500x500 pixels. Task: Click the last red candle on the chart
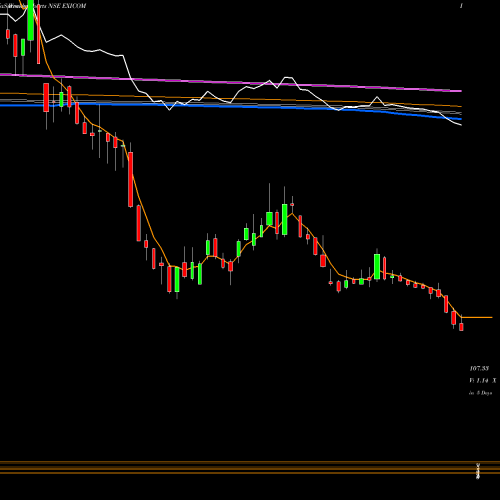pyautogui.click(x=461, y=327)
